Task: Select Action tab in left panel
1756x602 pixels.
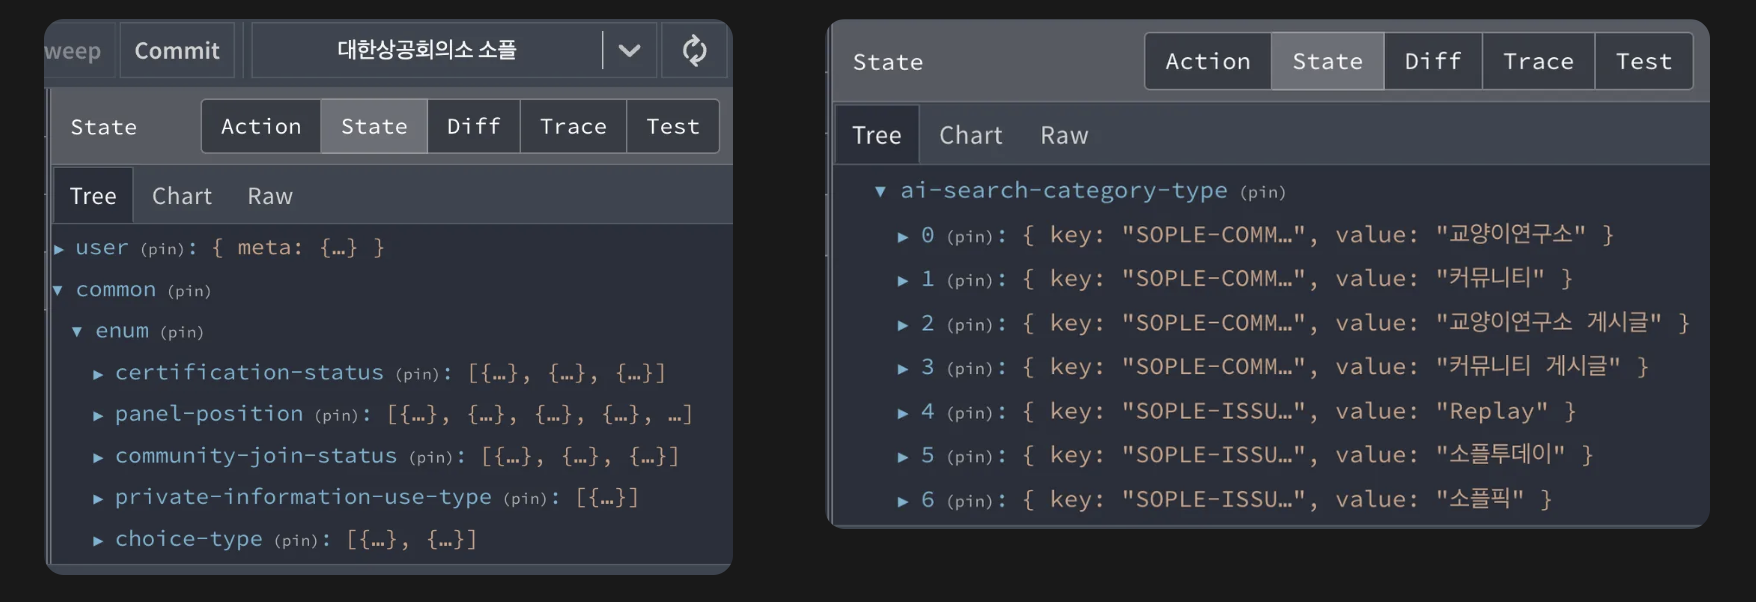Action: 261,126
